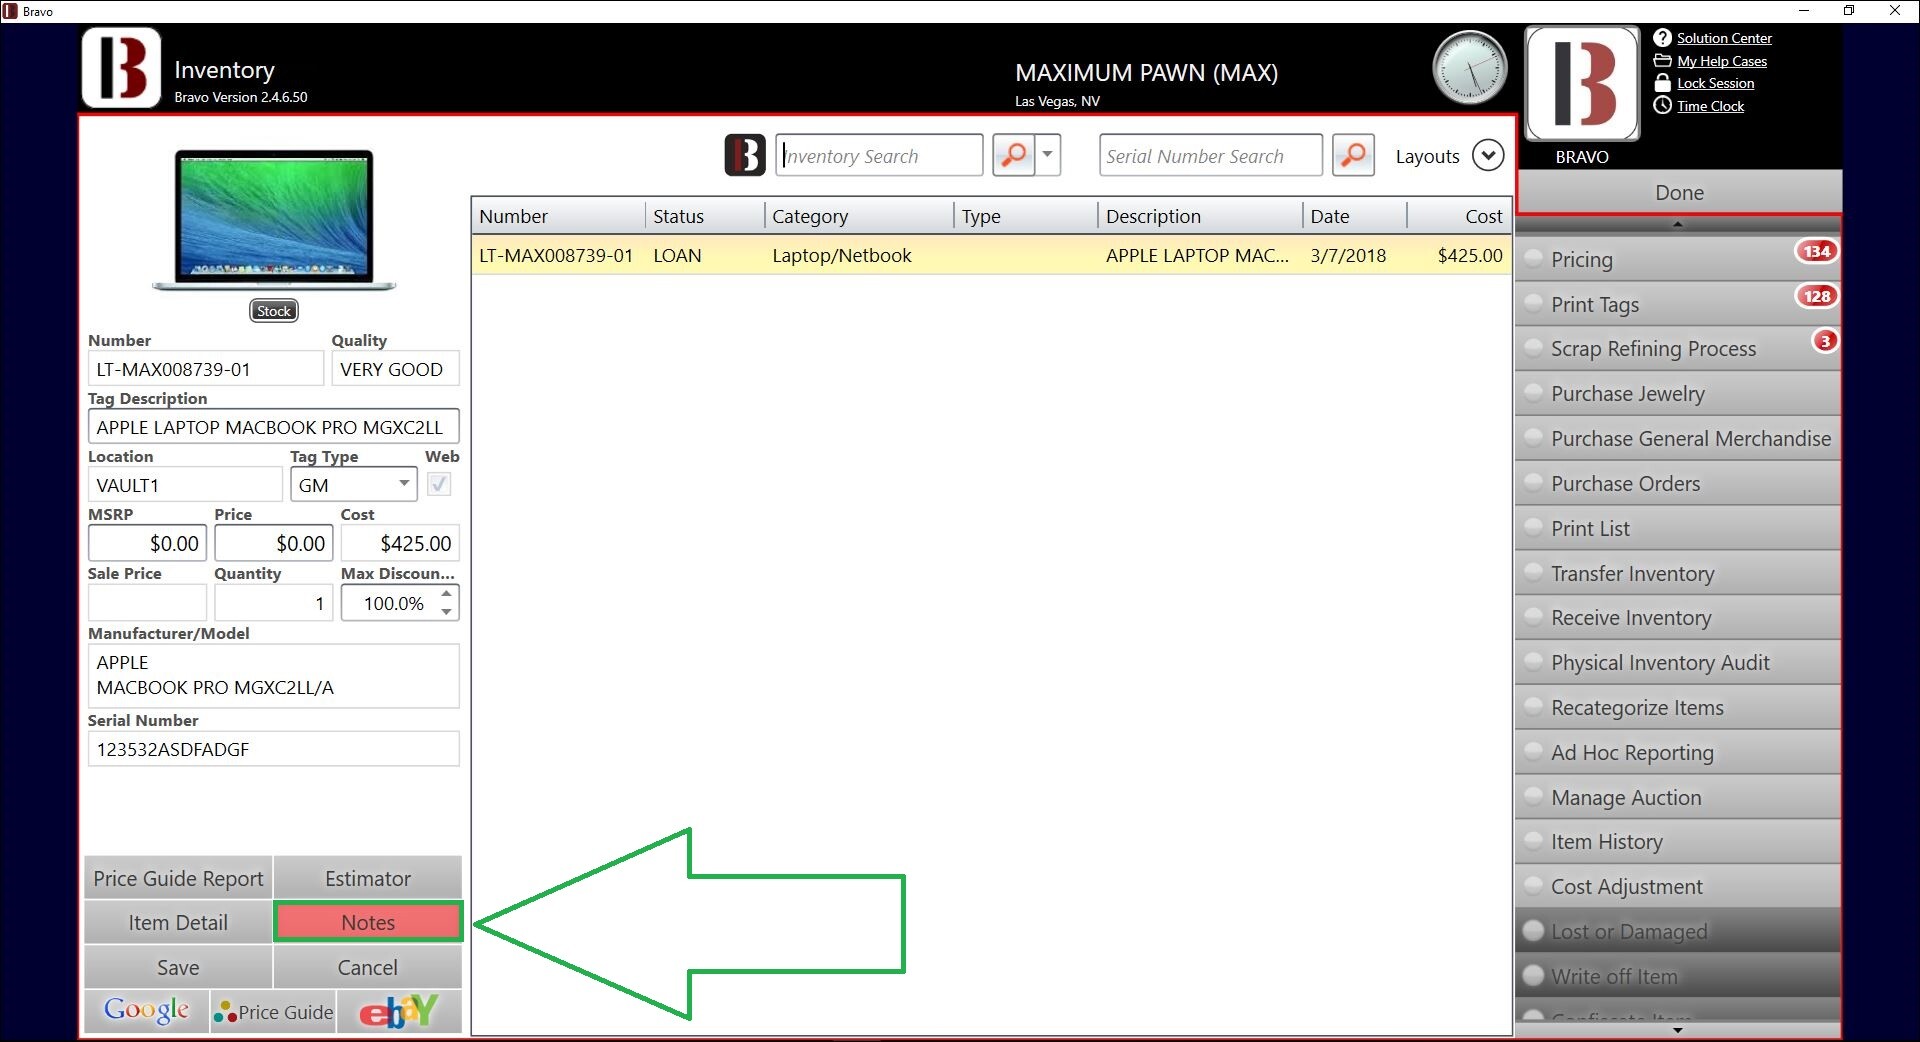
Task: Click the Done button
Action: [x=1679, y=192]
